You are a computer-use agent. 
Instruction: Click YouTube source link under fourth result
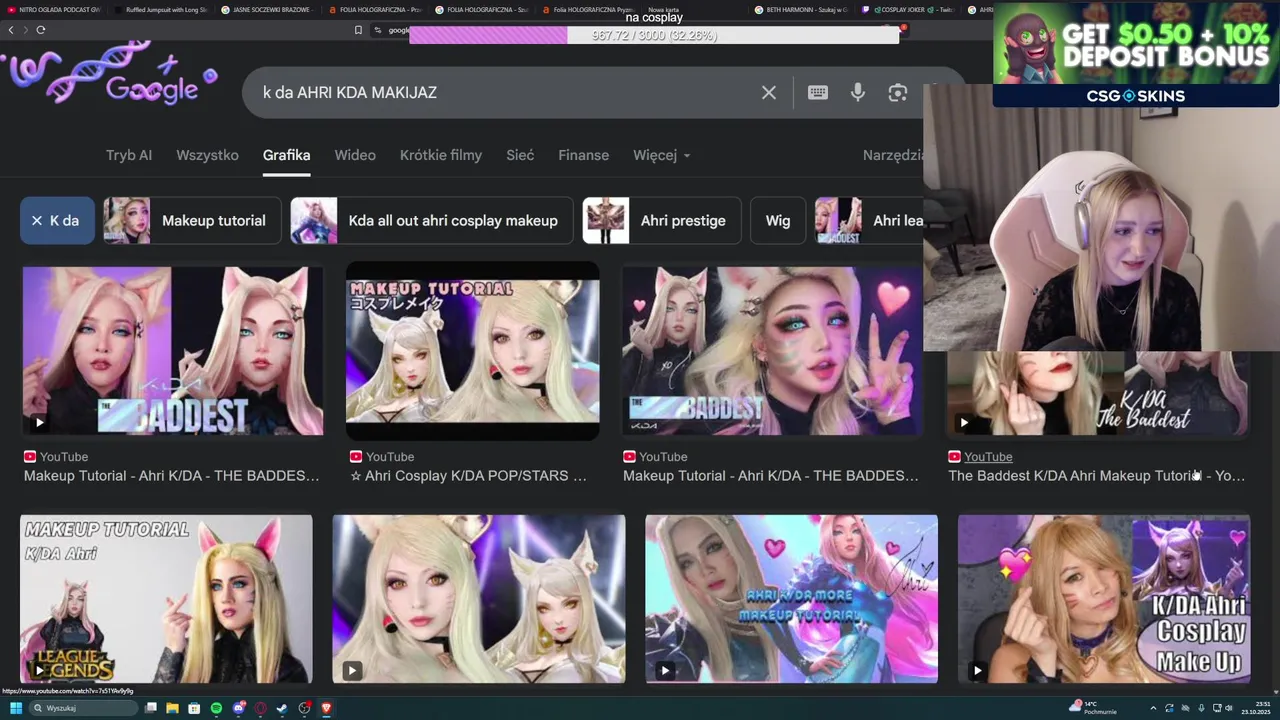click(x=988, y=457)
